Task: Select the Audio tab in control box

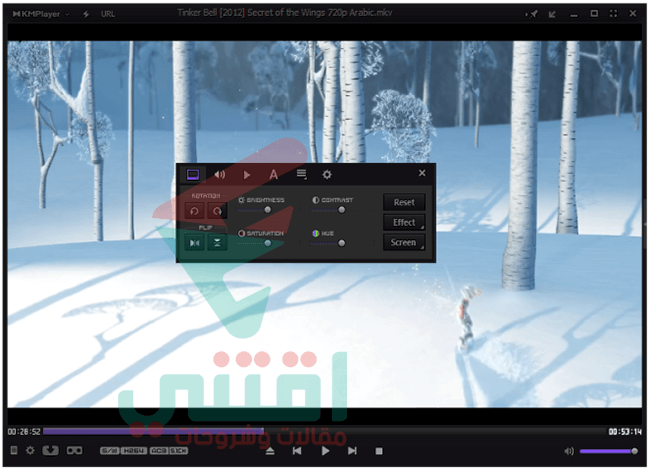Action: pyautogui.click(x=220, y=174)
